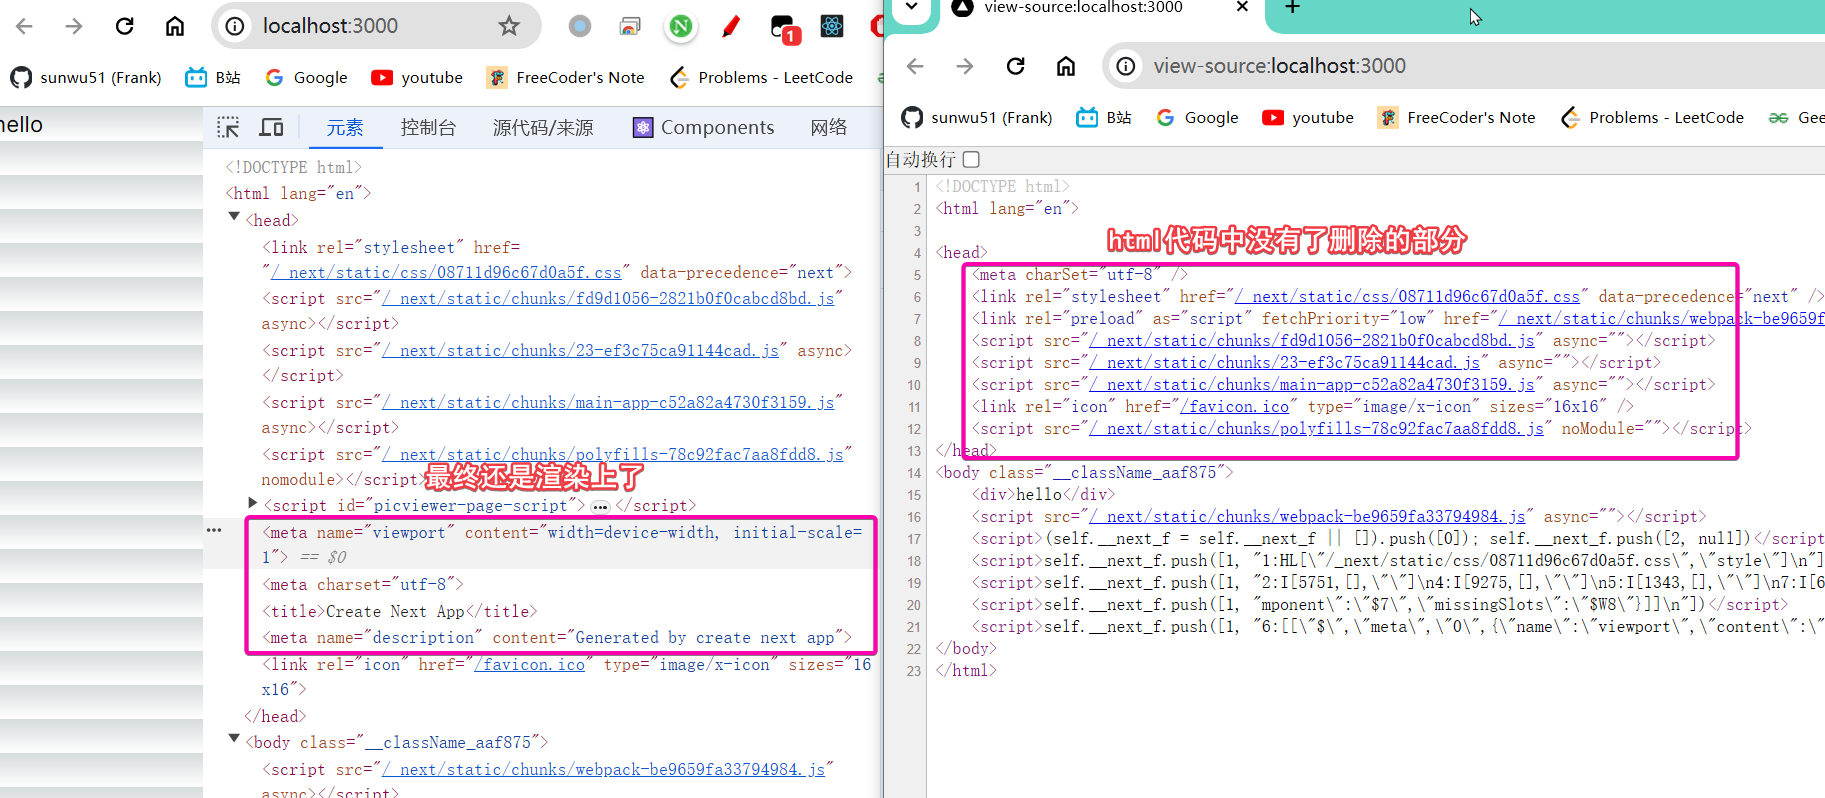Open the React Developer Tools extension icon
Viewport: 1825px width, 798px height.
pos(832,26)
